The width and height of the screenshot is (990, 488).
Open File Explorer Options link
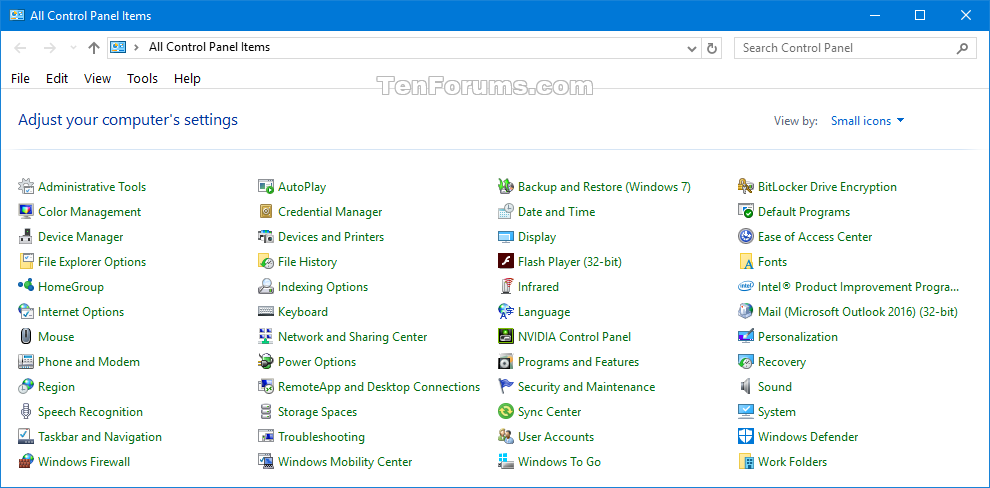click(92, 261)
